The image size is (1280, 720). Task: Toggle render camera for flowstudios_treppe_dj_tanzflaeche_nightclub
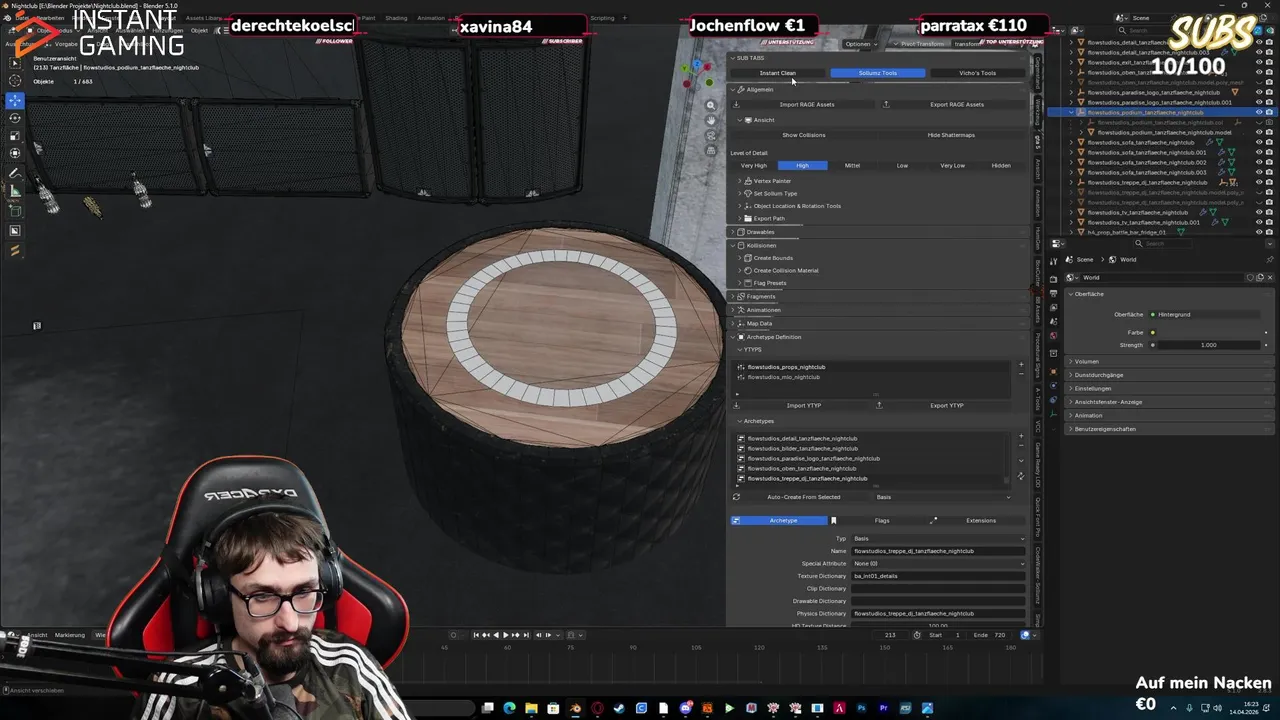1270,182
